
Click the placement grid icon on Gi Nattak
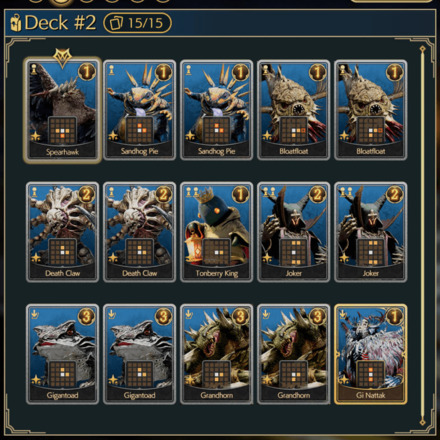(371, 374)
